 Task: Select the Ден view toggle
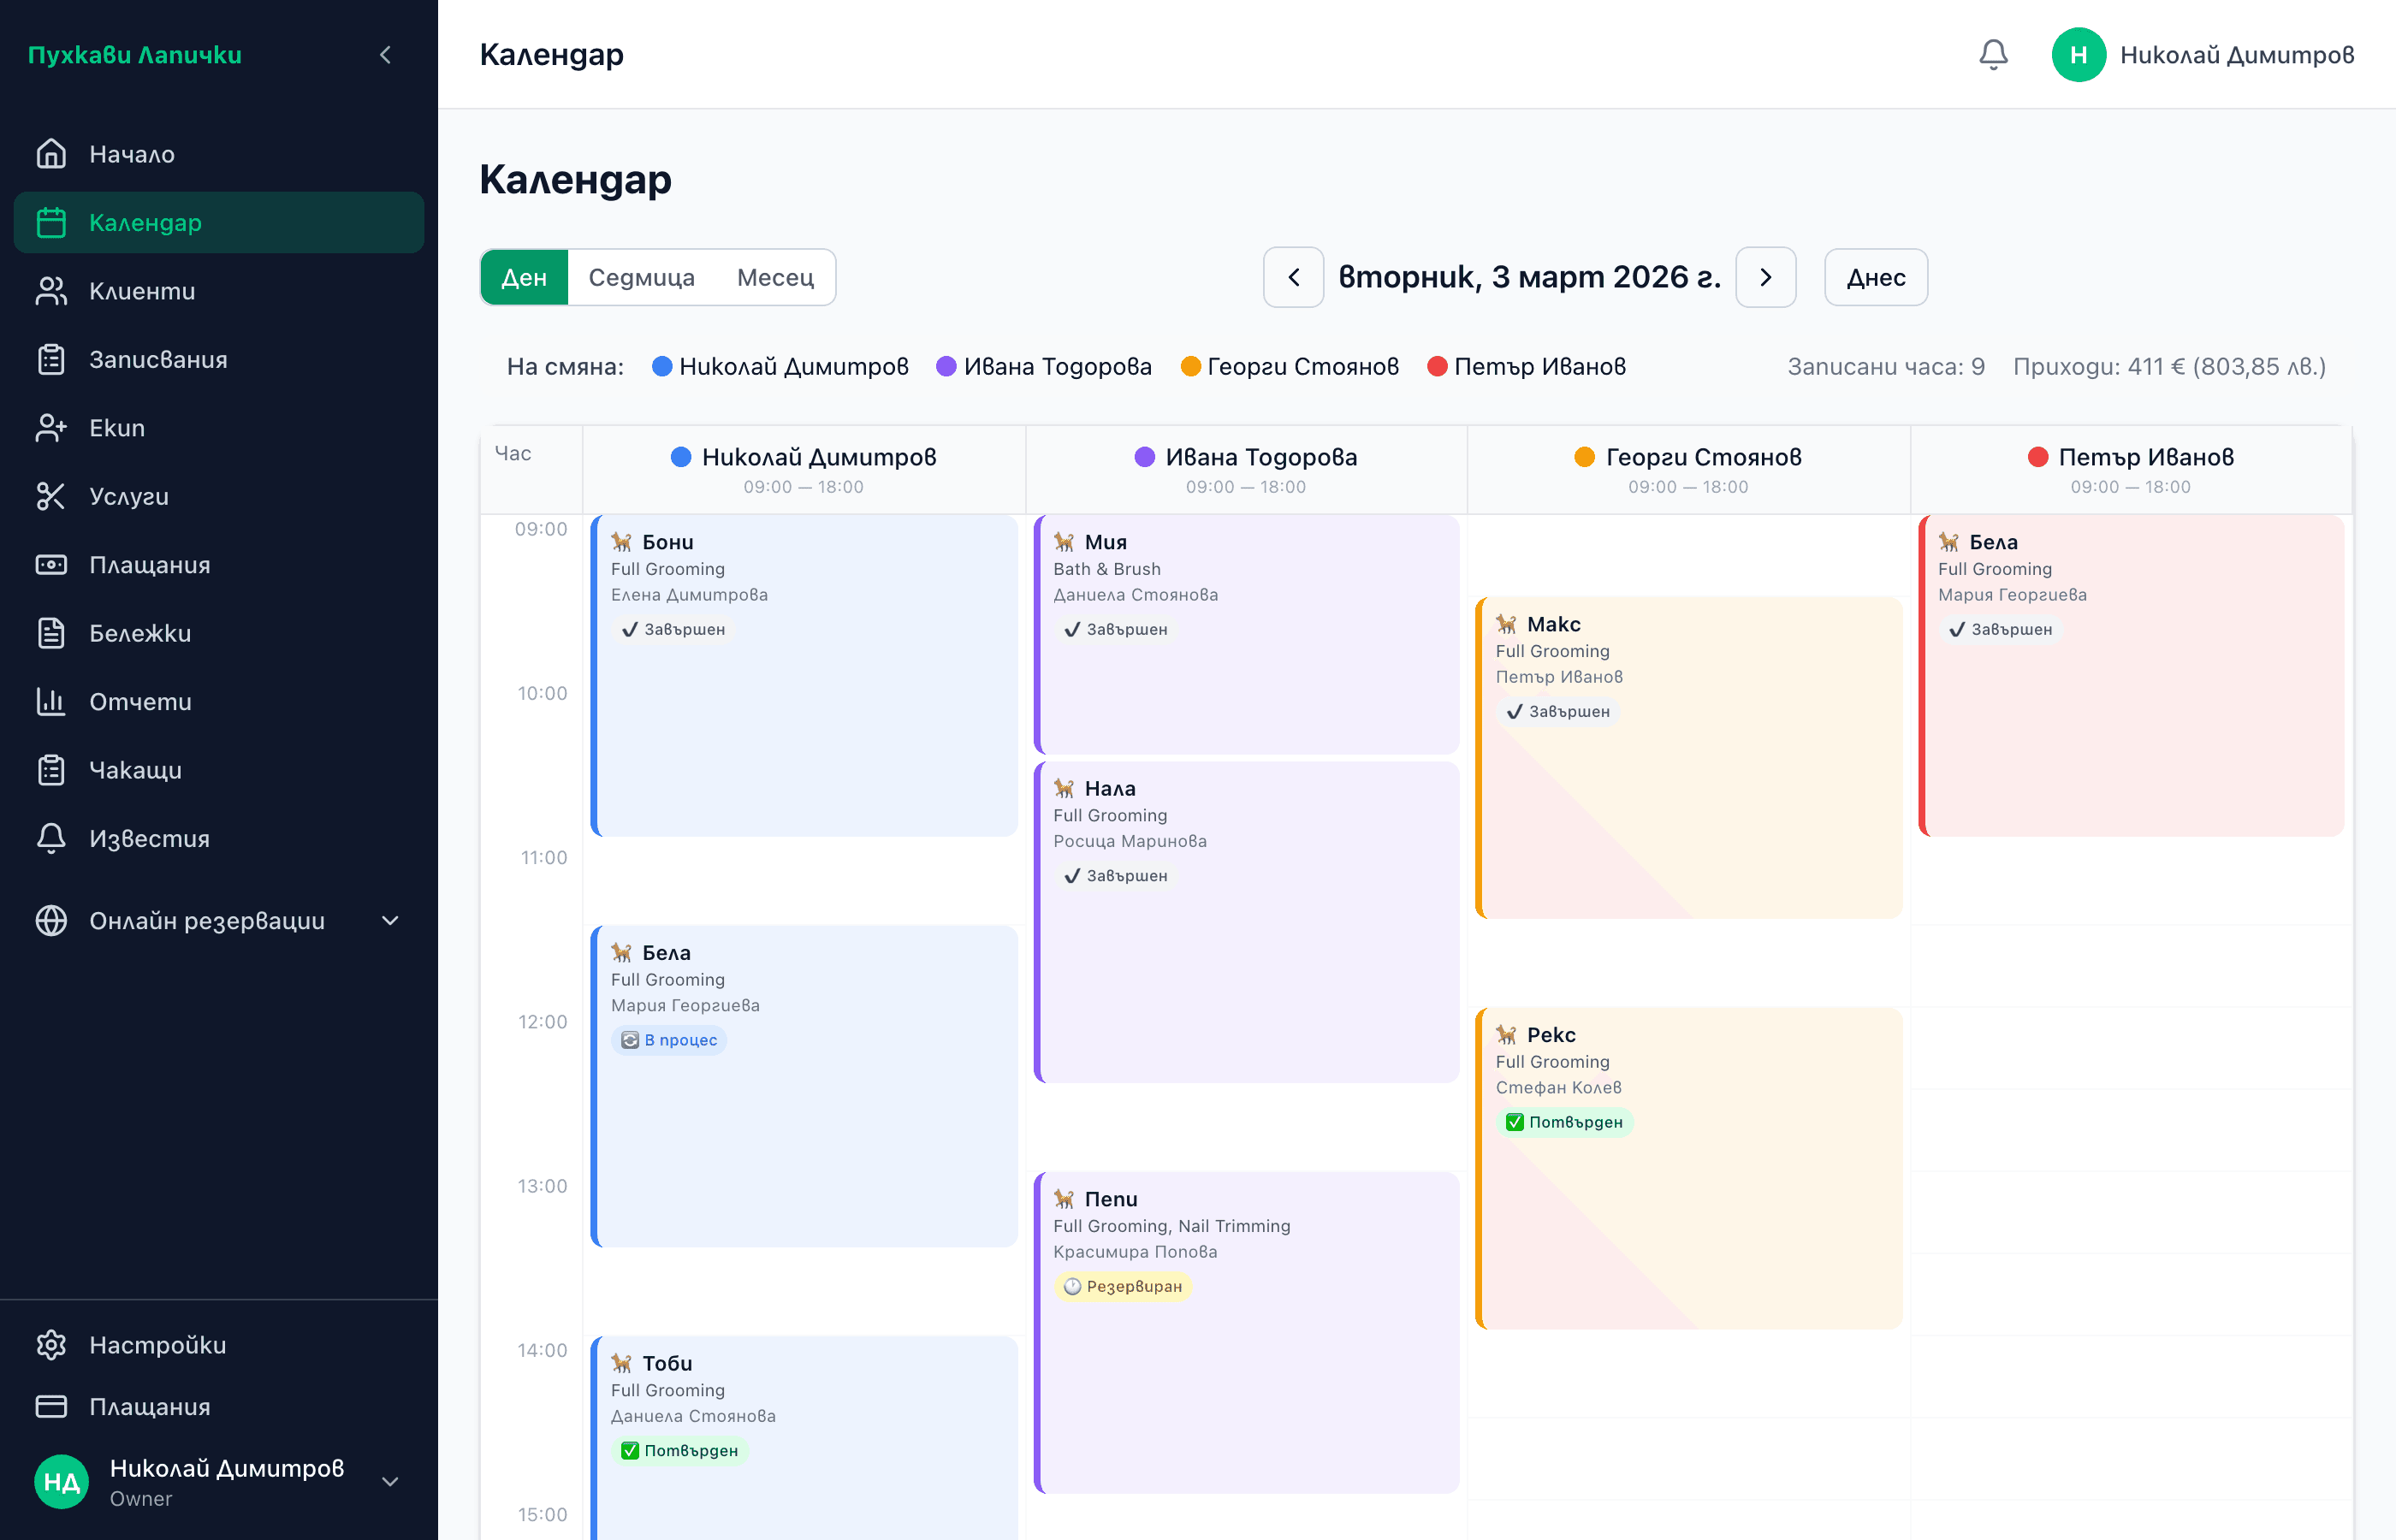[524, 277]
